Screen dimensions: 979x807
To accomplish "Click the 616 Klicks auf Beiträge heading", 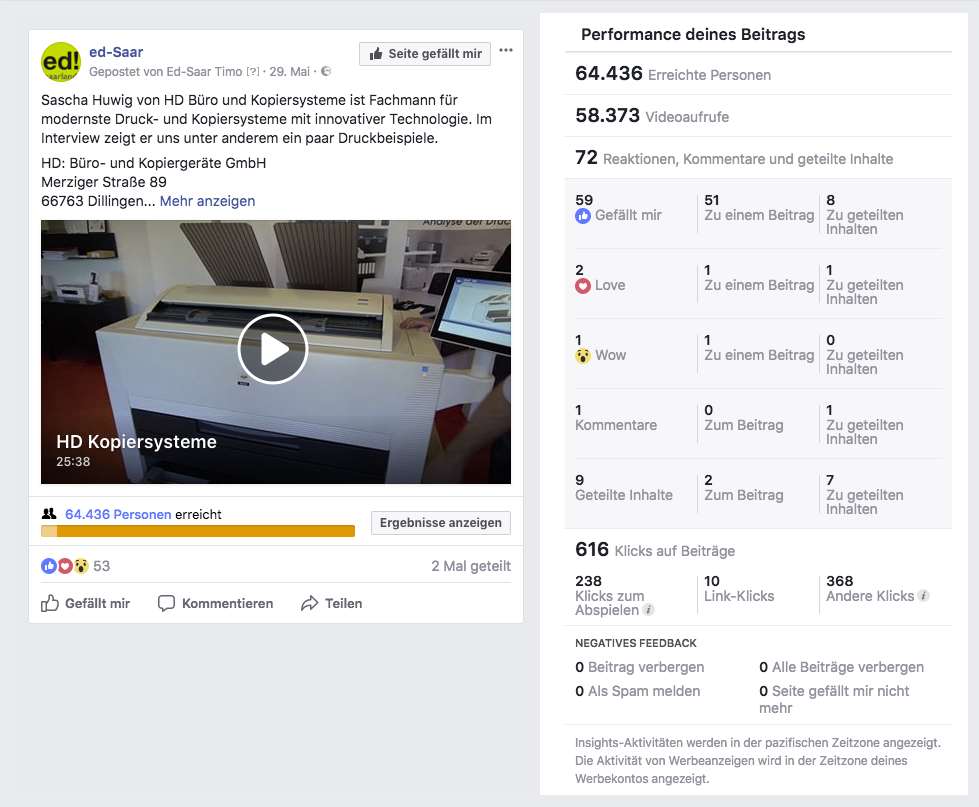I will [x=655, y=550].
